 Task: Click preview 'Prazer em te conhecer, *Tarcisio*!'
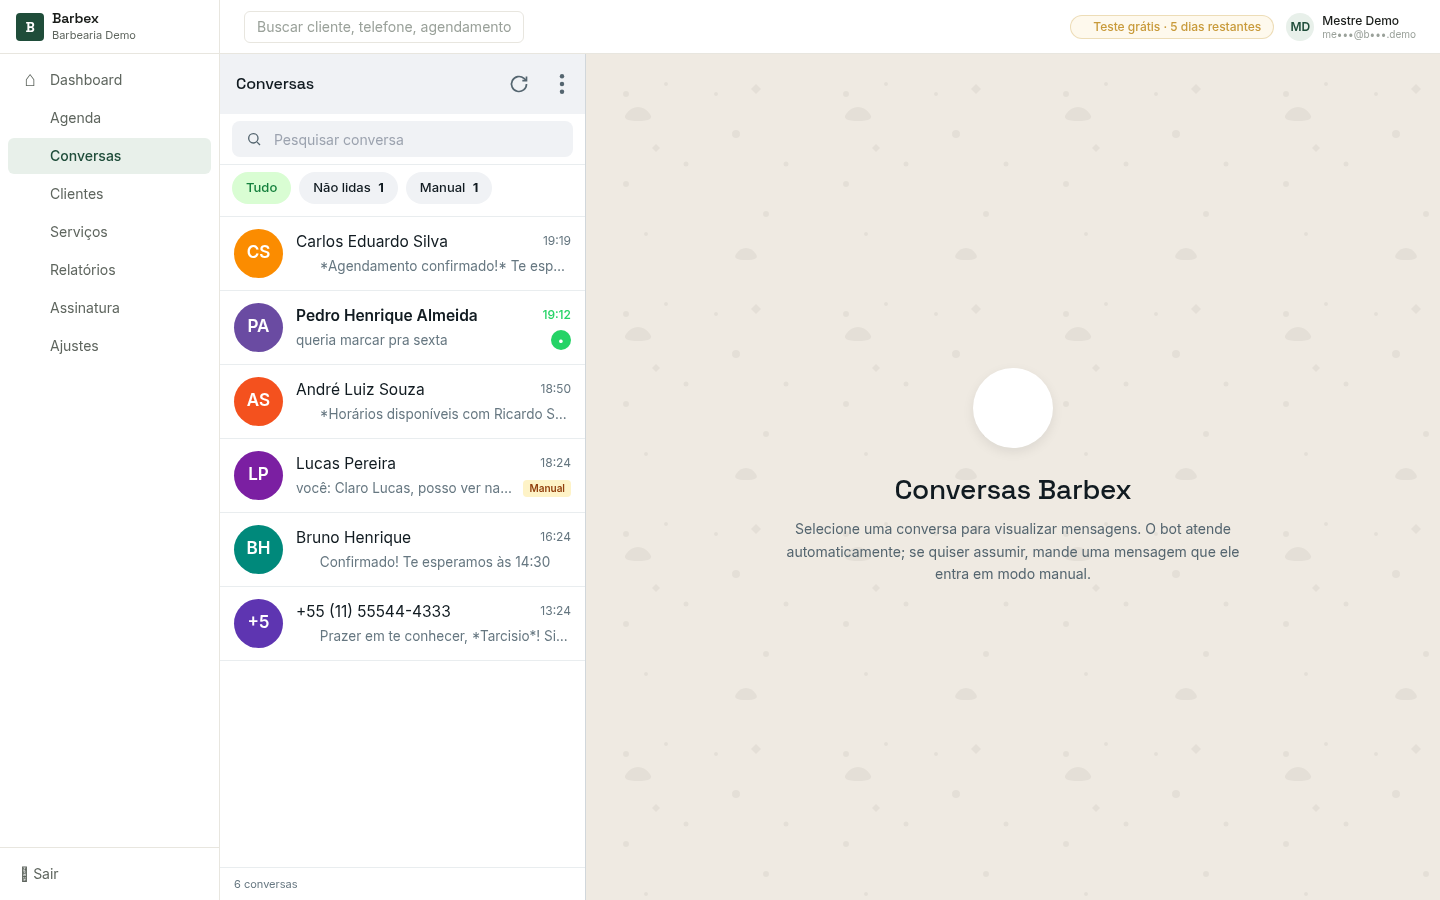click(444, 636)
